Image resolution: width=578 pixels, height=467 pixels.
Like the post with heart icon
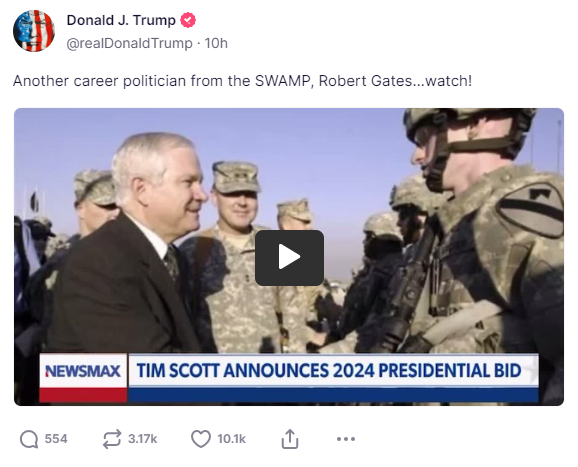pos(201,439)
